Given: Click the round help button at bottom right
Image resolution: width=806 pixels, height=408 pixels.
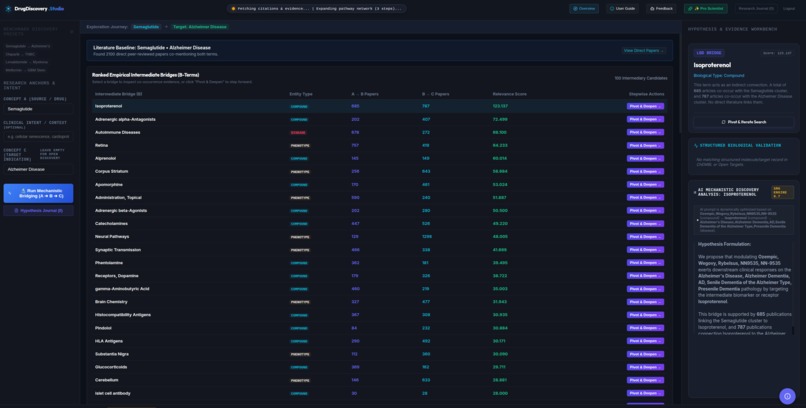Looking at the screenshot, I should (787, 396).
